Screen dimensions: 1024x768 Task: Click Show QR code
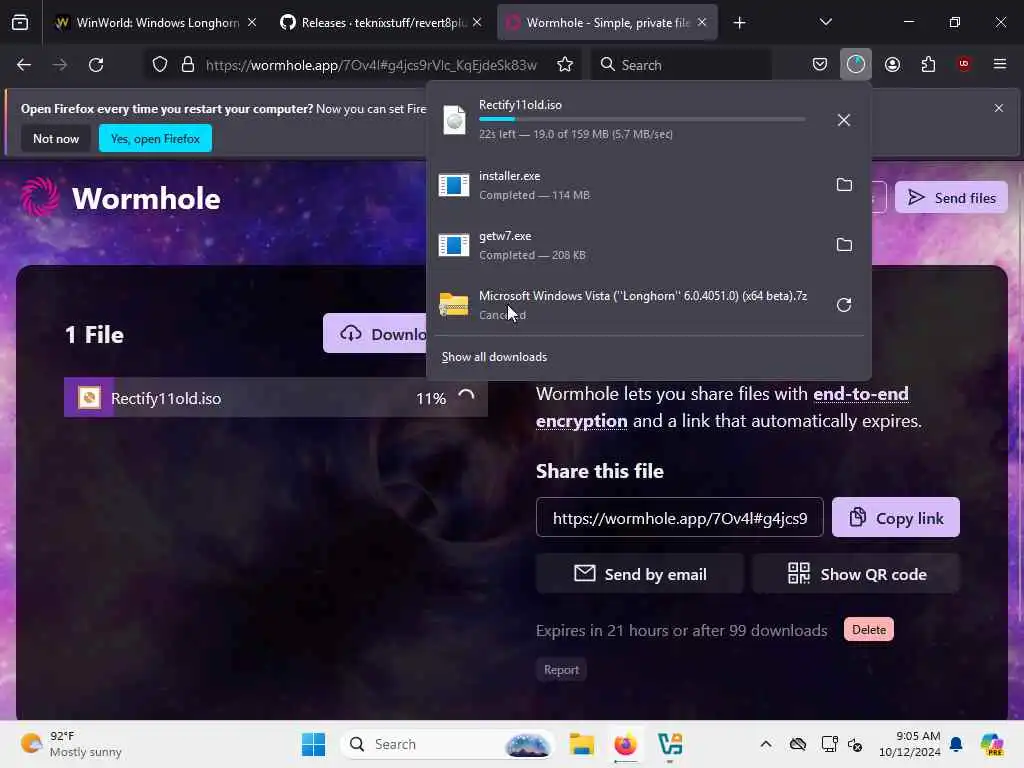(x=856, y=574)
